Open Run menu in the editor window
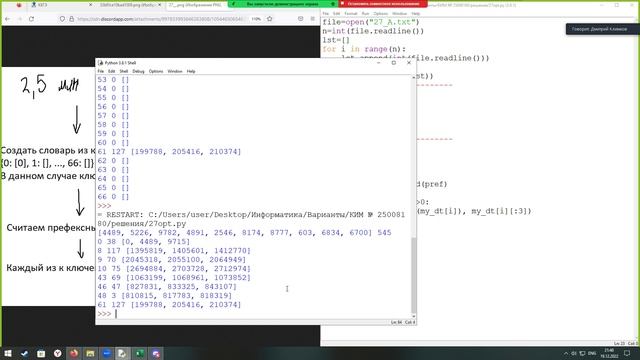The width and height of the screenshot is (640, 360). (365, 13)
